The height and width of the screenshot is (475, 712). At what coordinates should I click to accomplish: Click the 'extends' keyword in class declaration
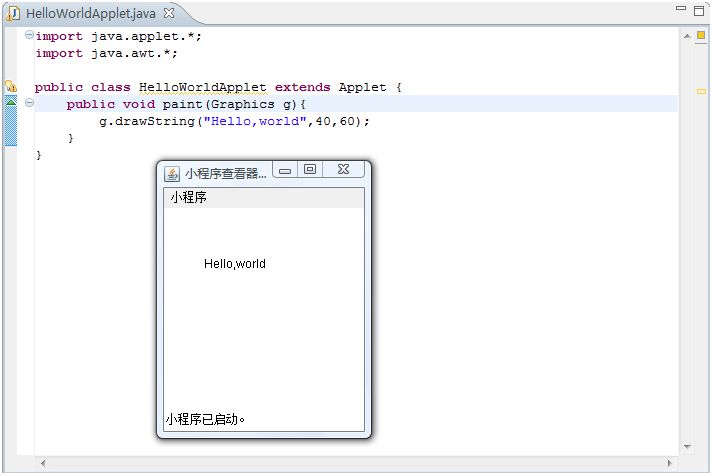click(302, 87)
